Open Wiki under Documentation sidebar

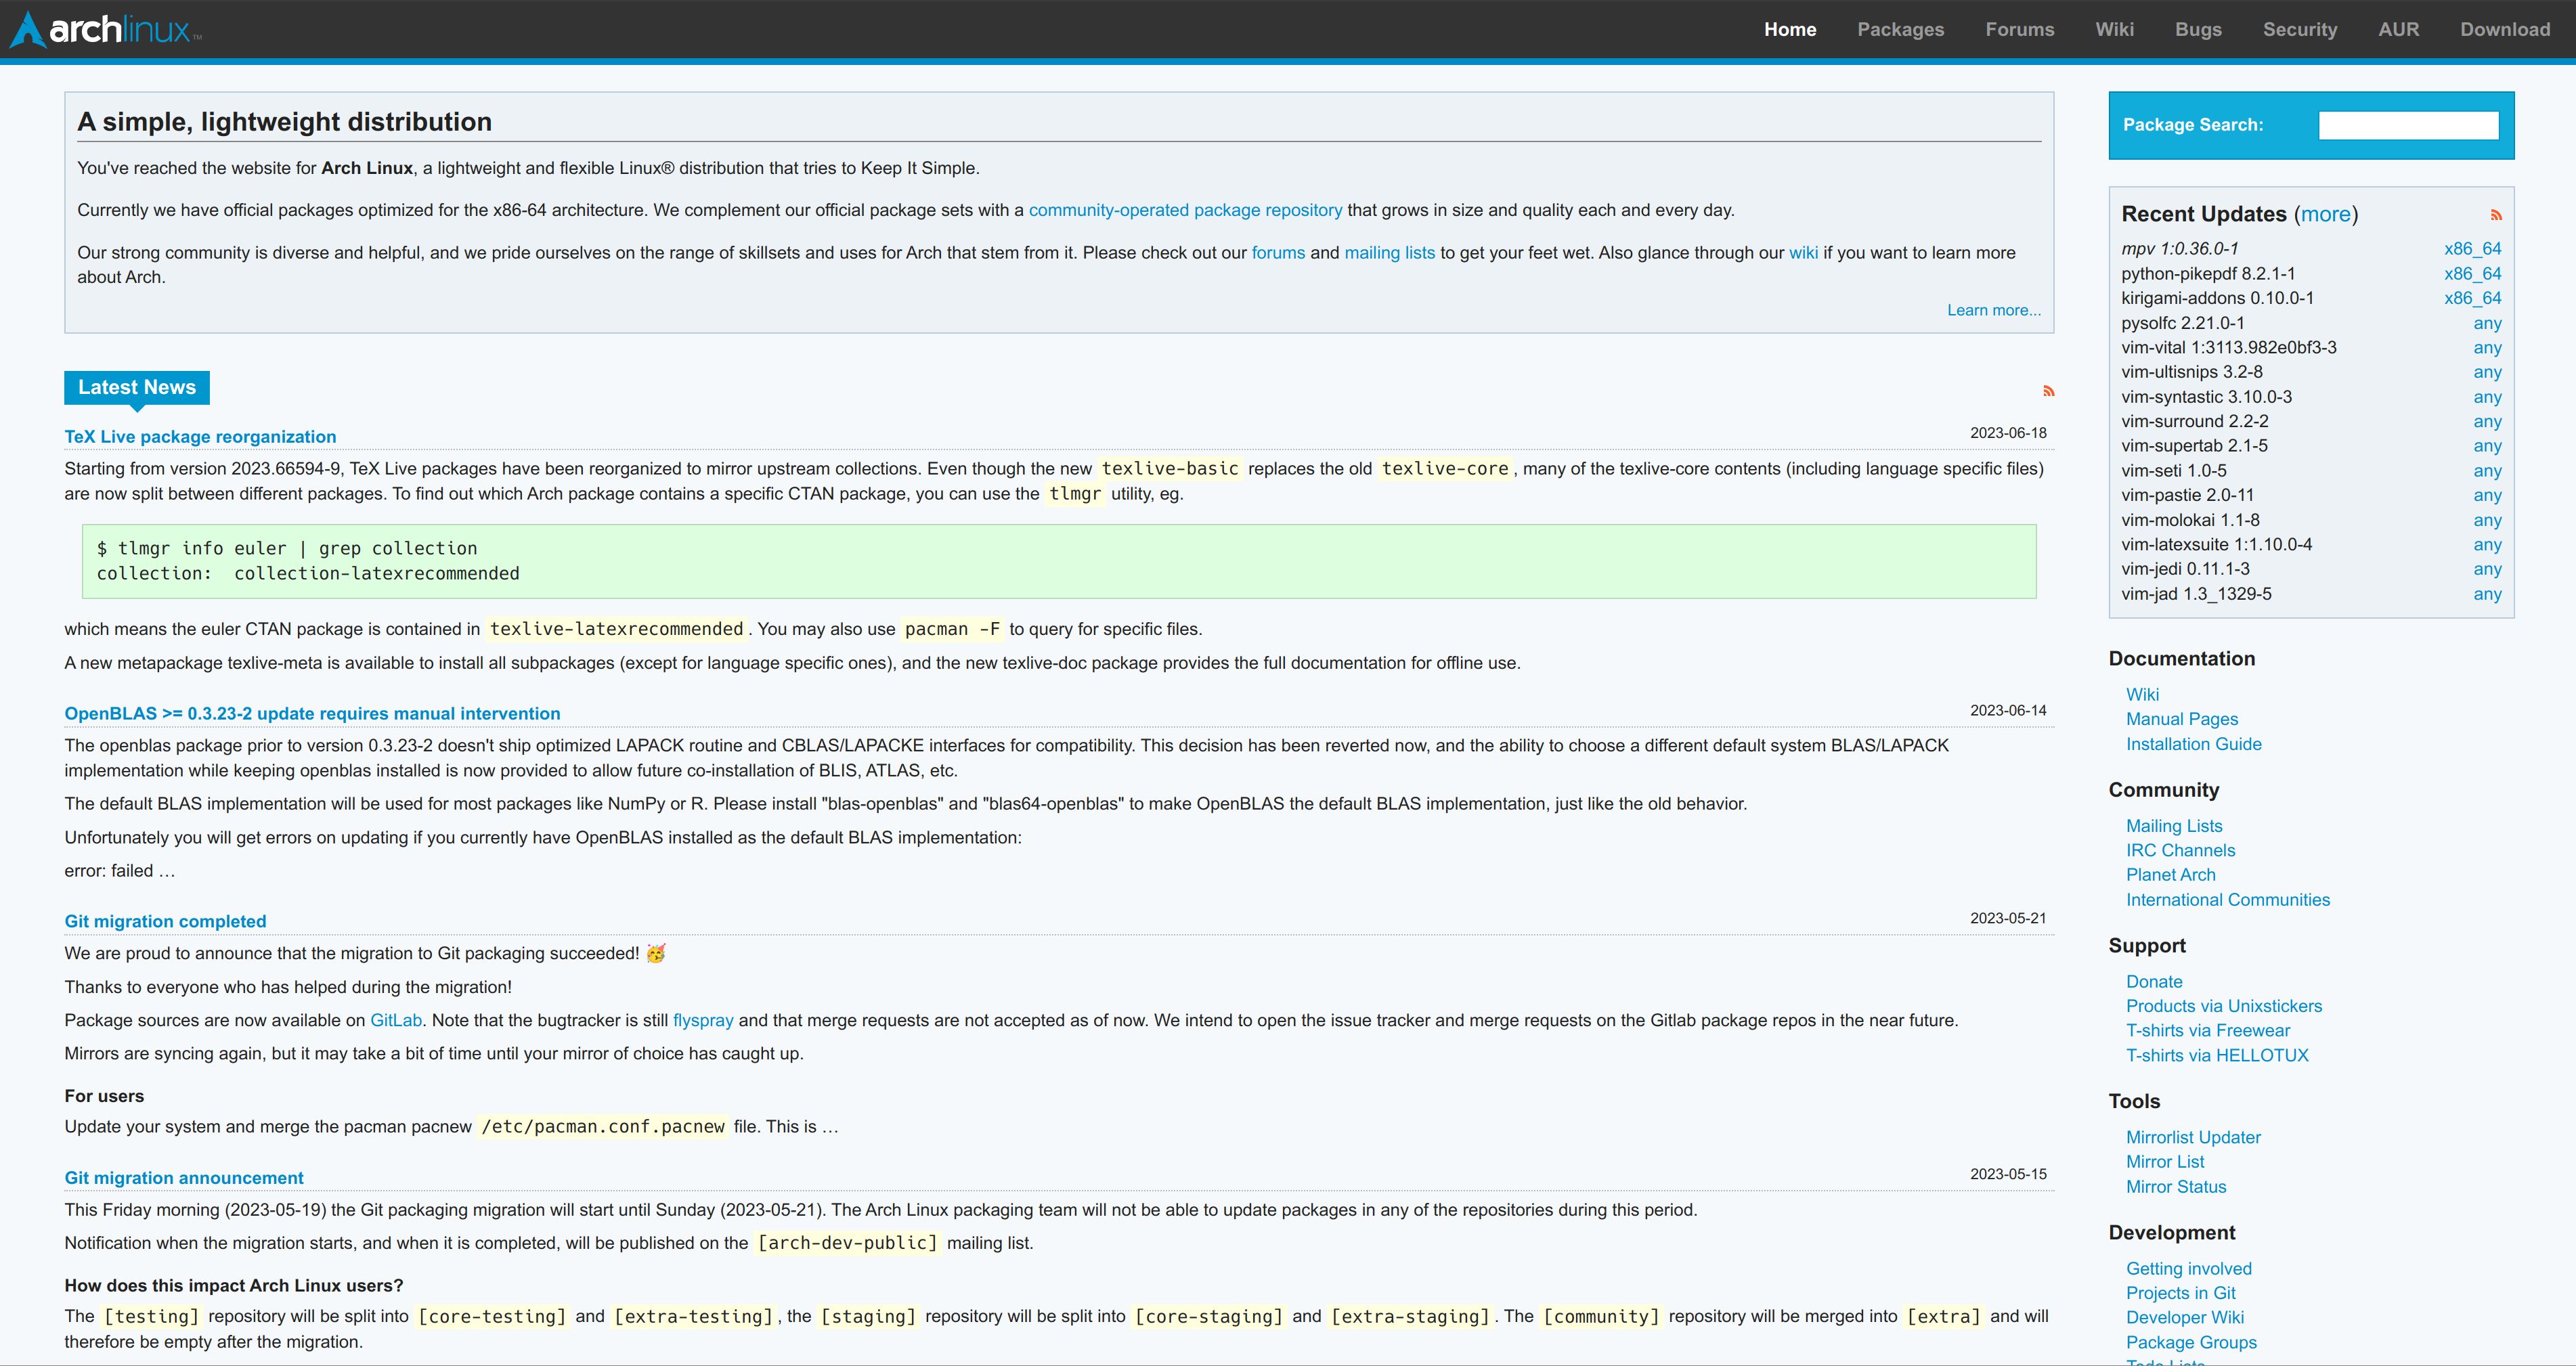click(2142, 695)
